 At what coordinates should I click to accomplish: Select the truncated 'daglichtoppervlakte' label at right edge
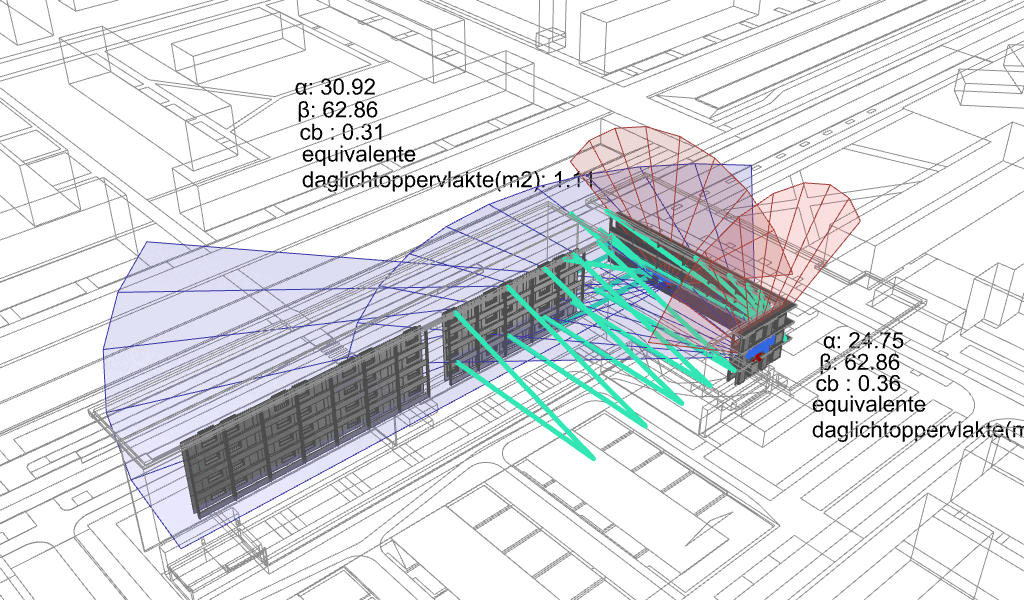[917, 429]
